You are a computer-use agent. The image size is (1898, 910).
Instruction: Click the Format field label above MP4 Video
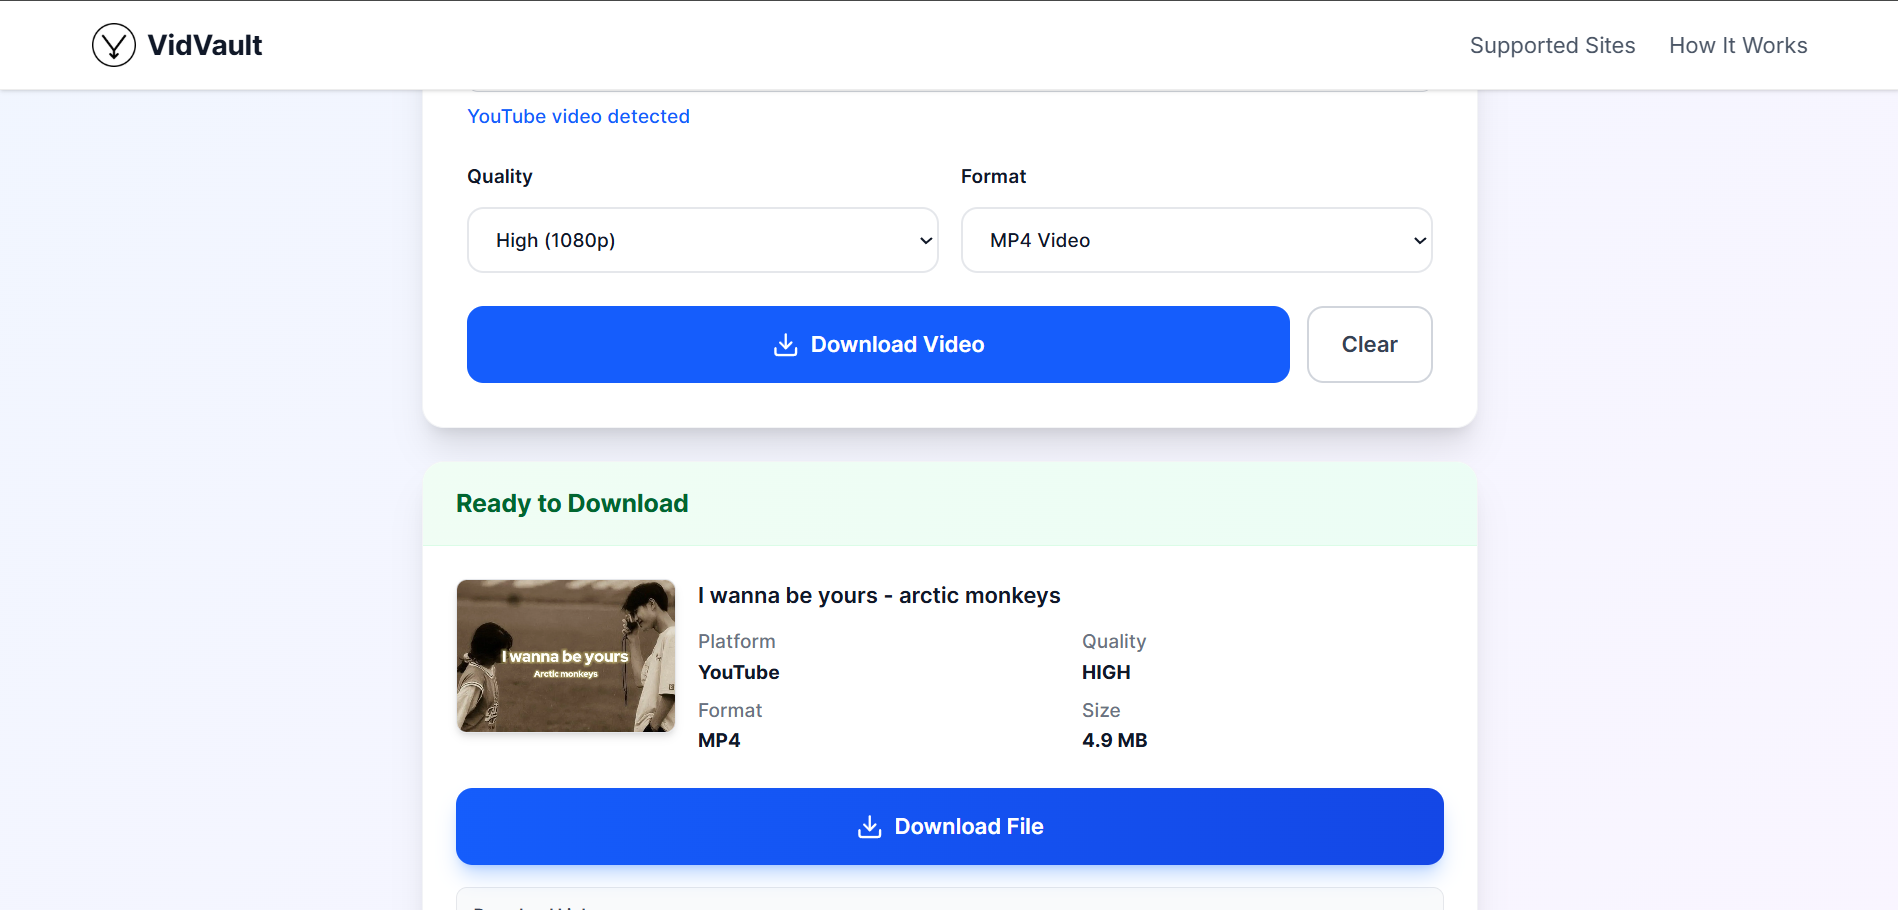[993, 176]
